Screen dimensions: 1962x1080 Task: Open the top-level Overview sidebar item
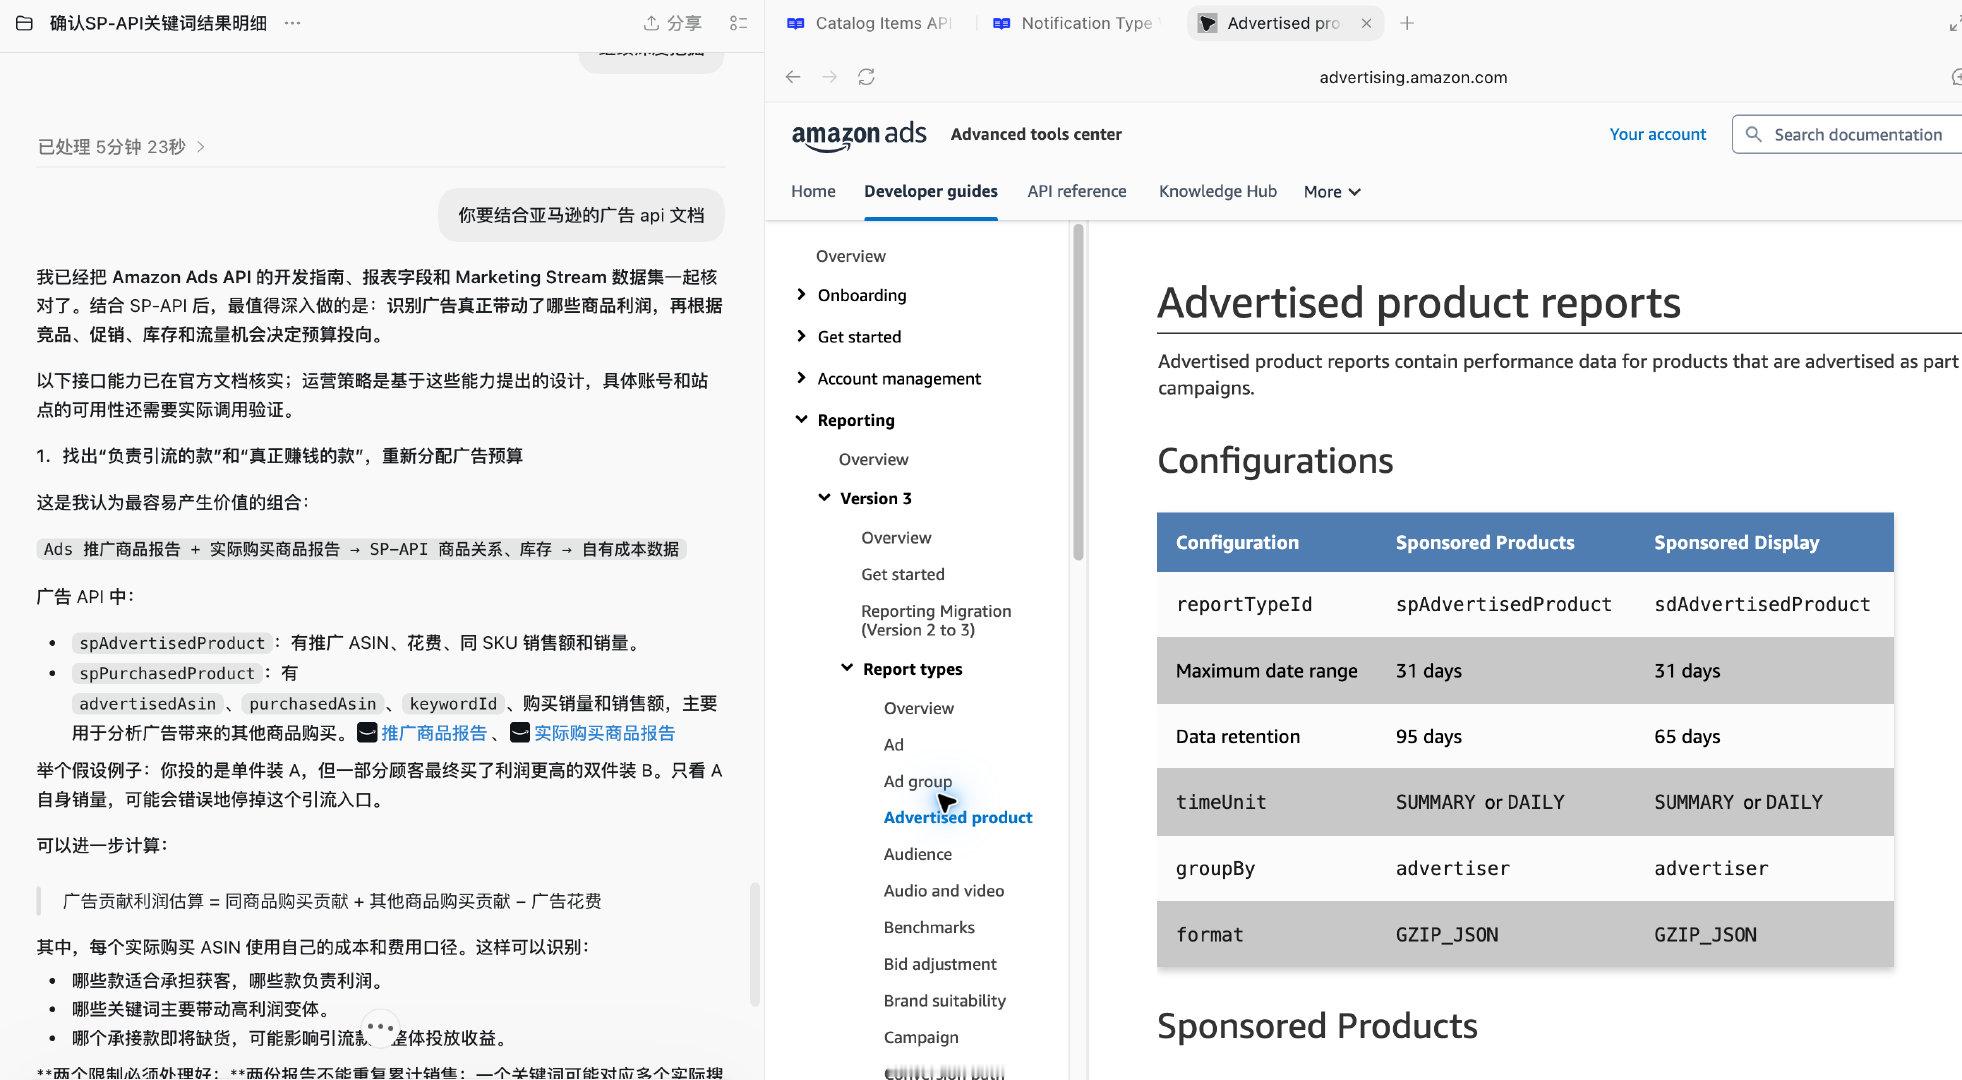click(x=850, y=256)
